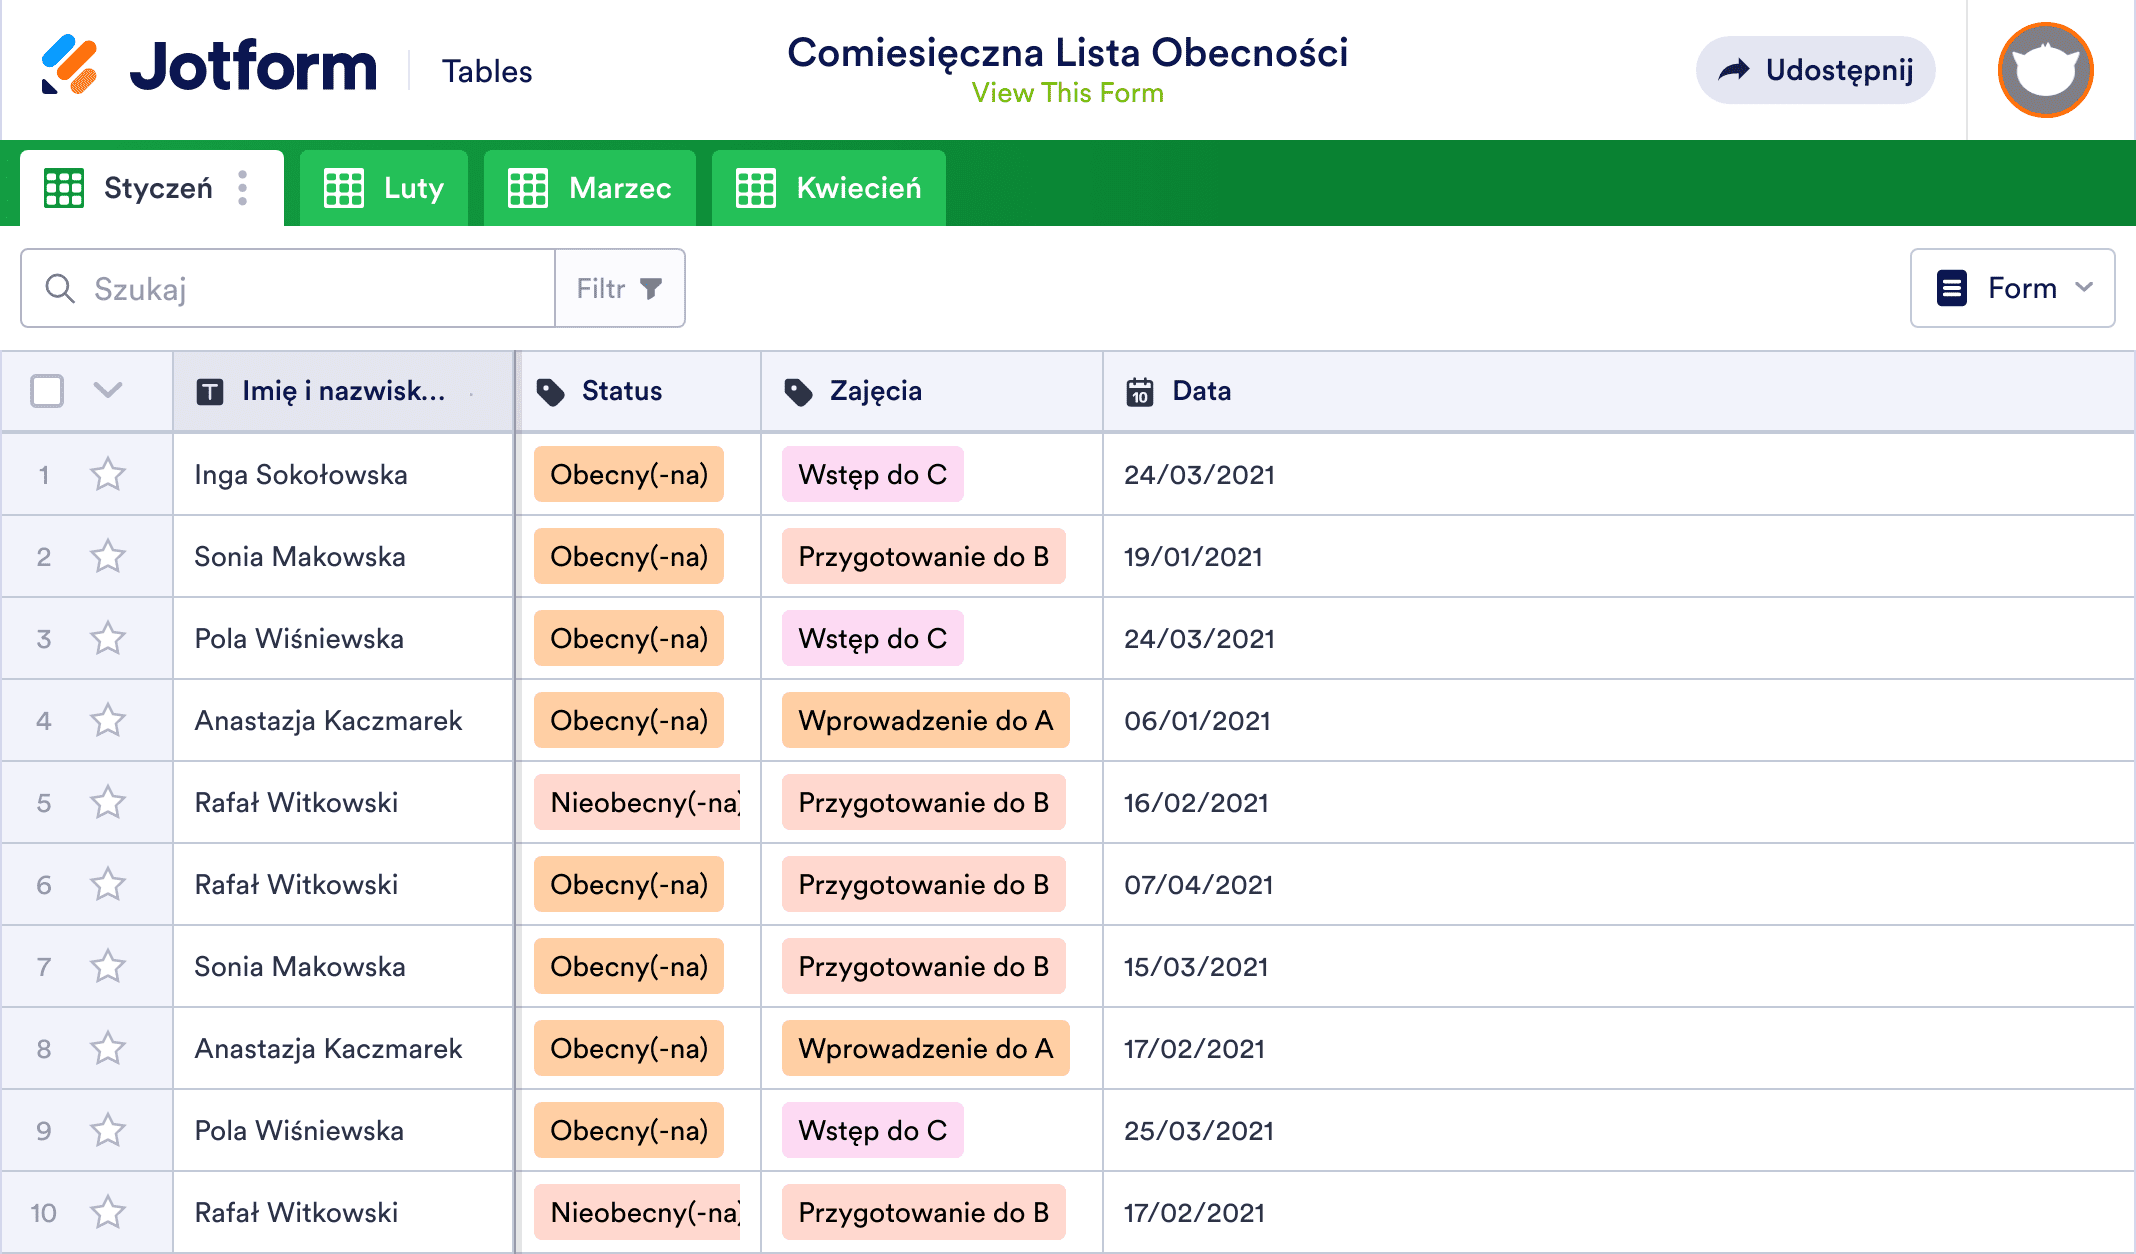Open View This Form link

coord(1068,93)
